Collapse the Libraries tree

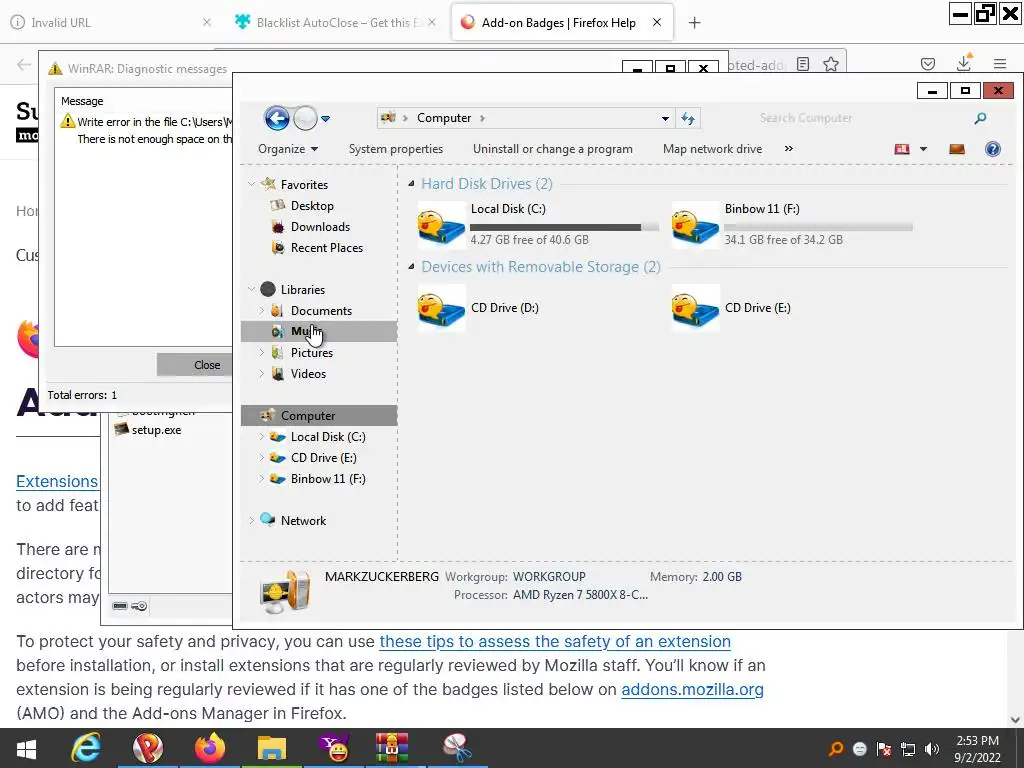251,289
